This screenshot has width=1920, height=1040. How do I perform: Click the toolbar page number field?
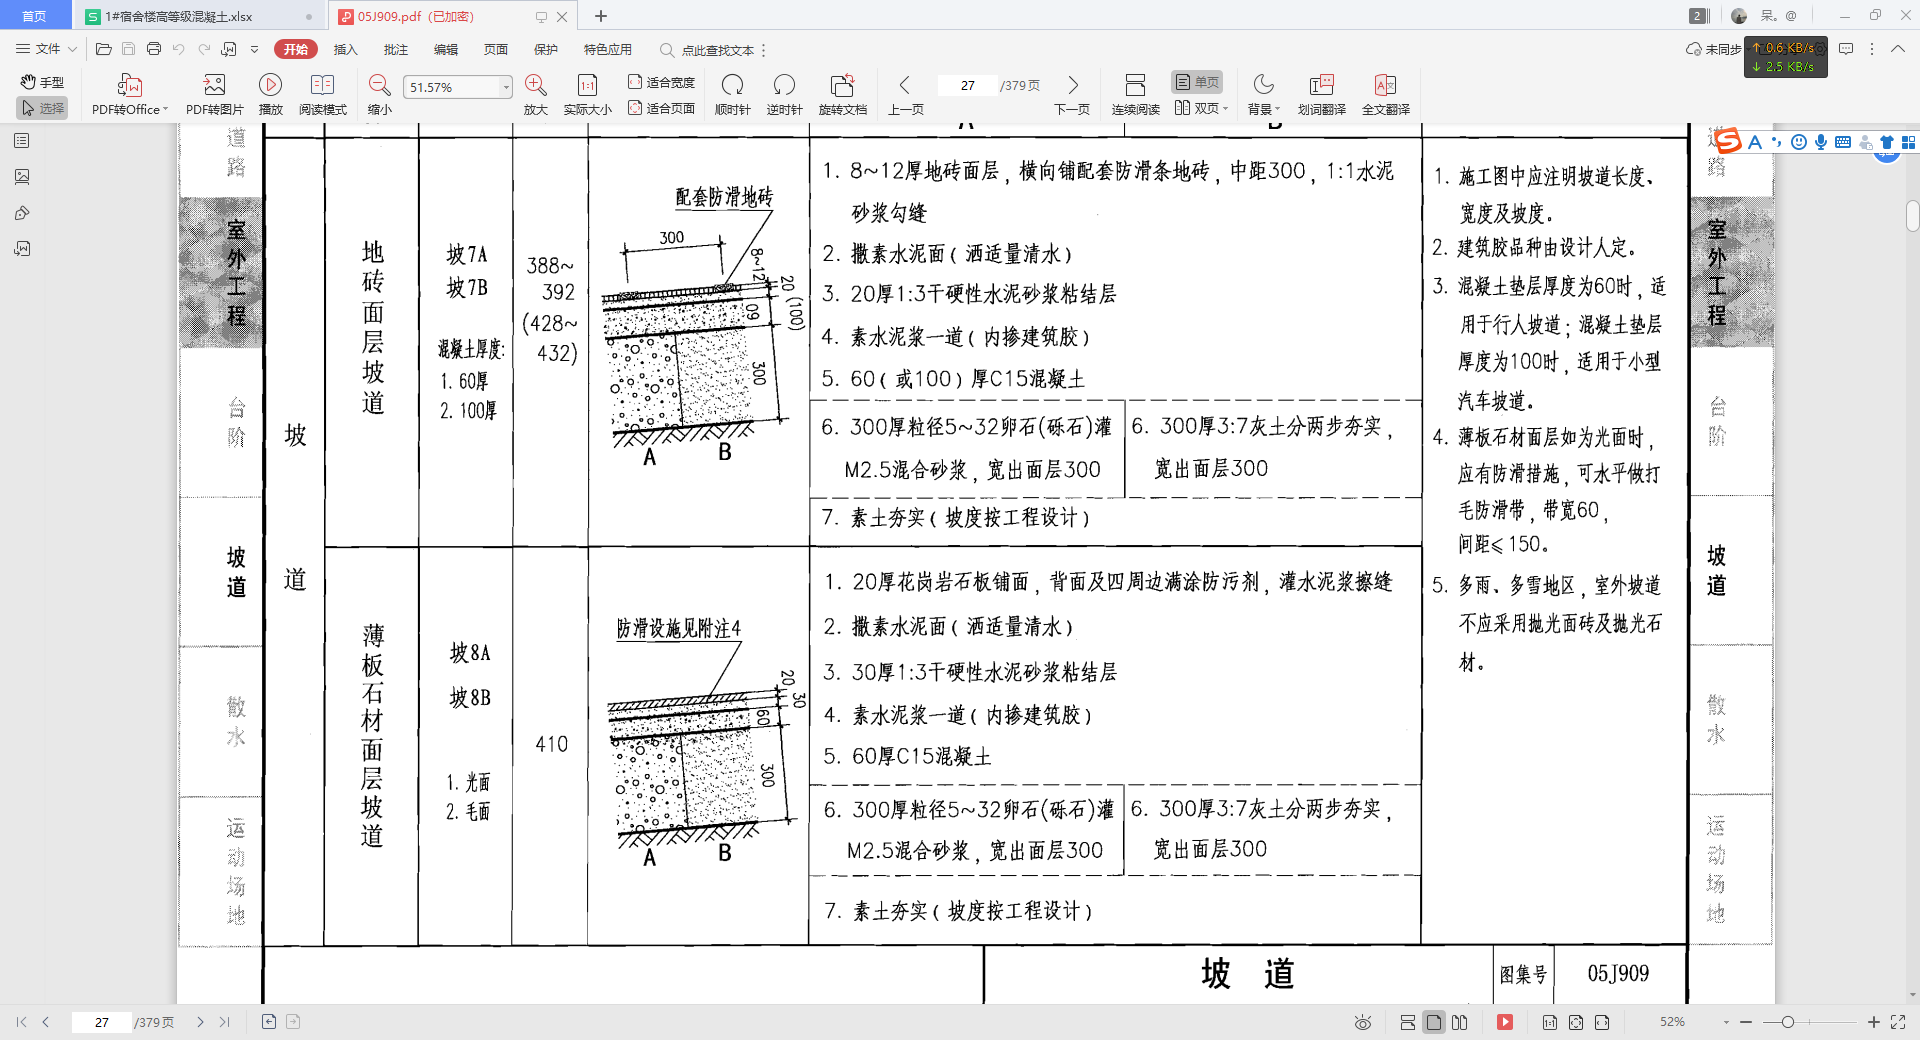[x=967, y=86]
